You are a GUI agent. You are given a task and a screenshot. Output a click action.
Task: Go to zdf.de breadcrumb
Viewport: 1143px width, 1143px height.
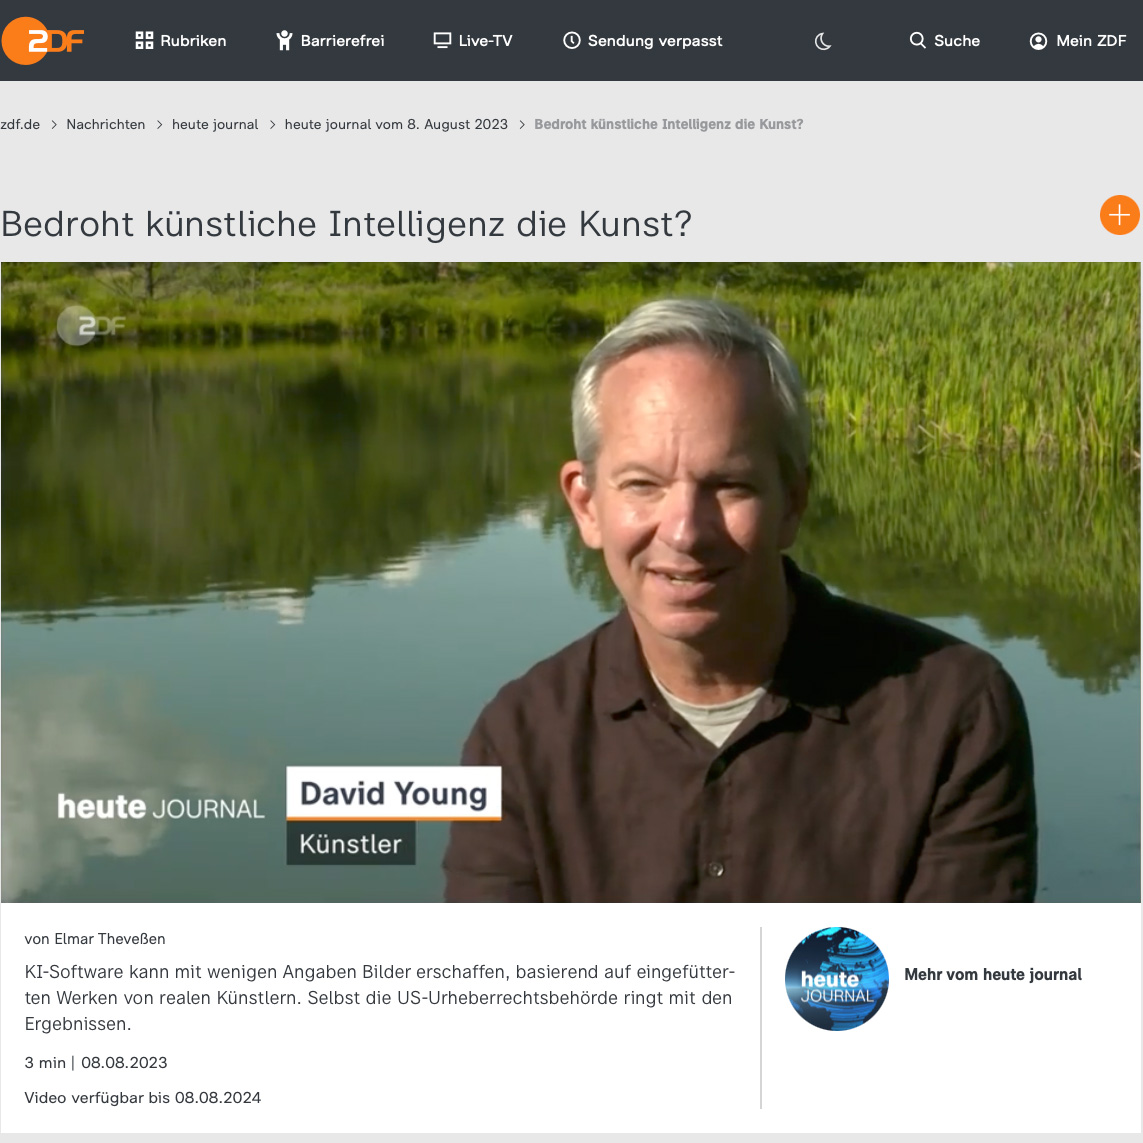pyautogui.click(x=20, y=125)
